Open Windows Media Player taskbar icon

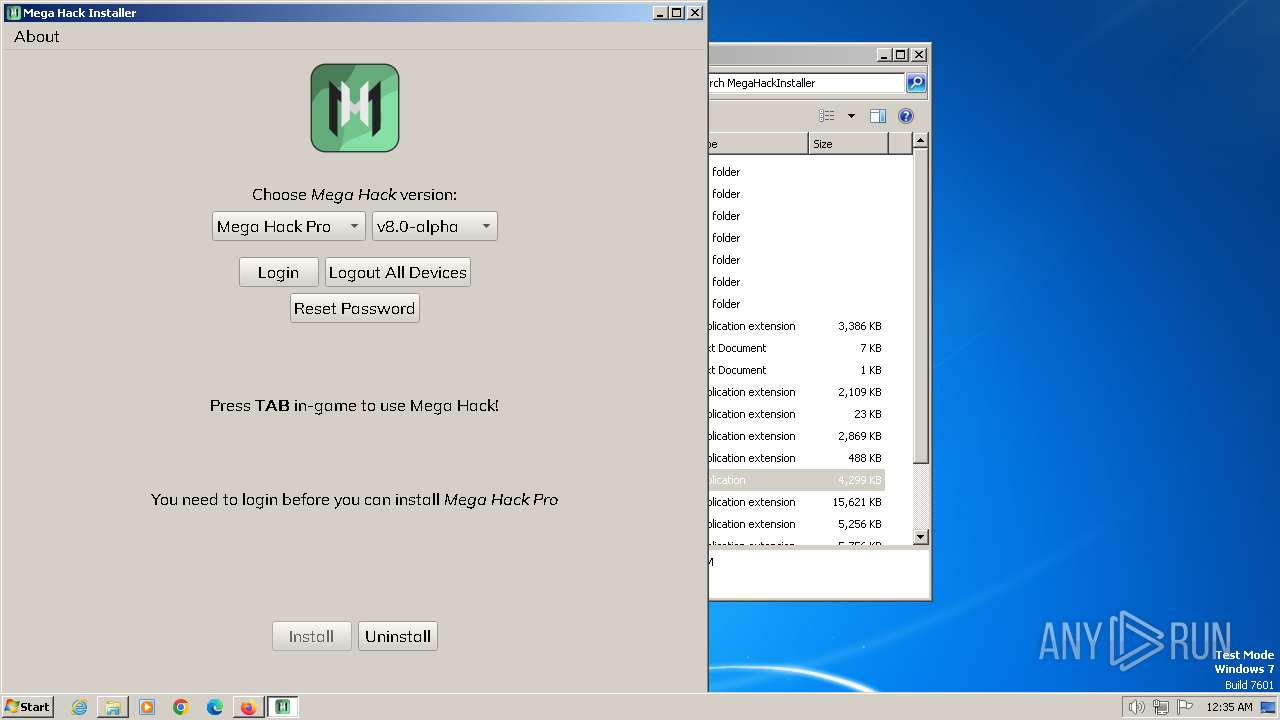(x=147, y=707)
